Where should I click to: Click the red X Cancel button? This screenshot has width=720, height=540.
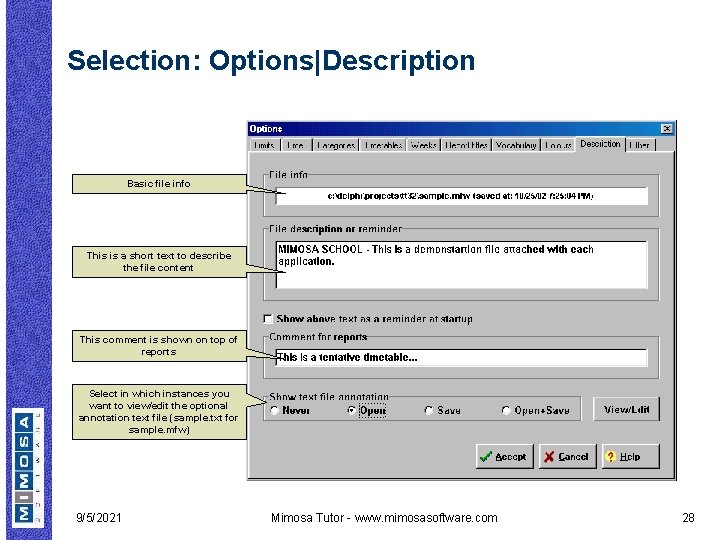pyautogui.click(x=568, y=456)
